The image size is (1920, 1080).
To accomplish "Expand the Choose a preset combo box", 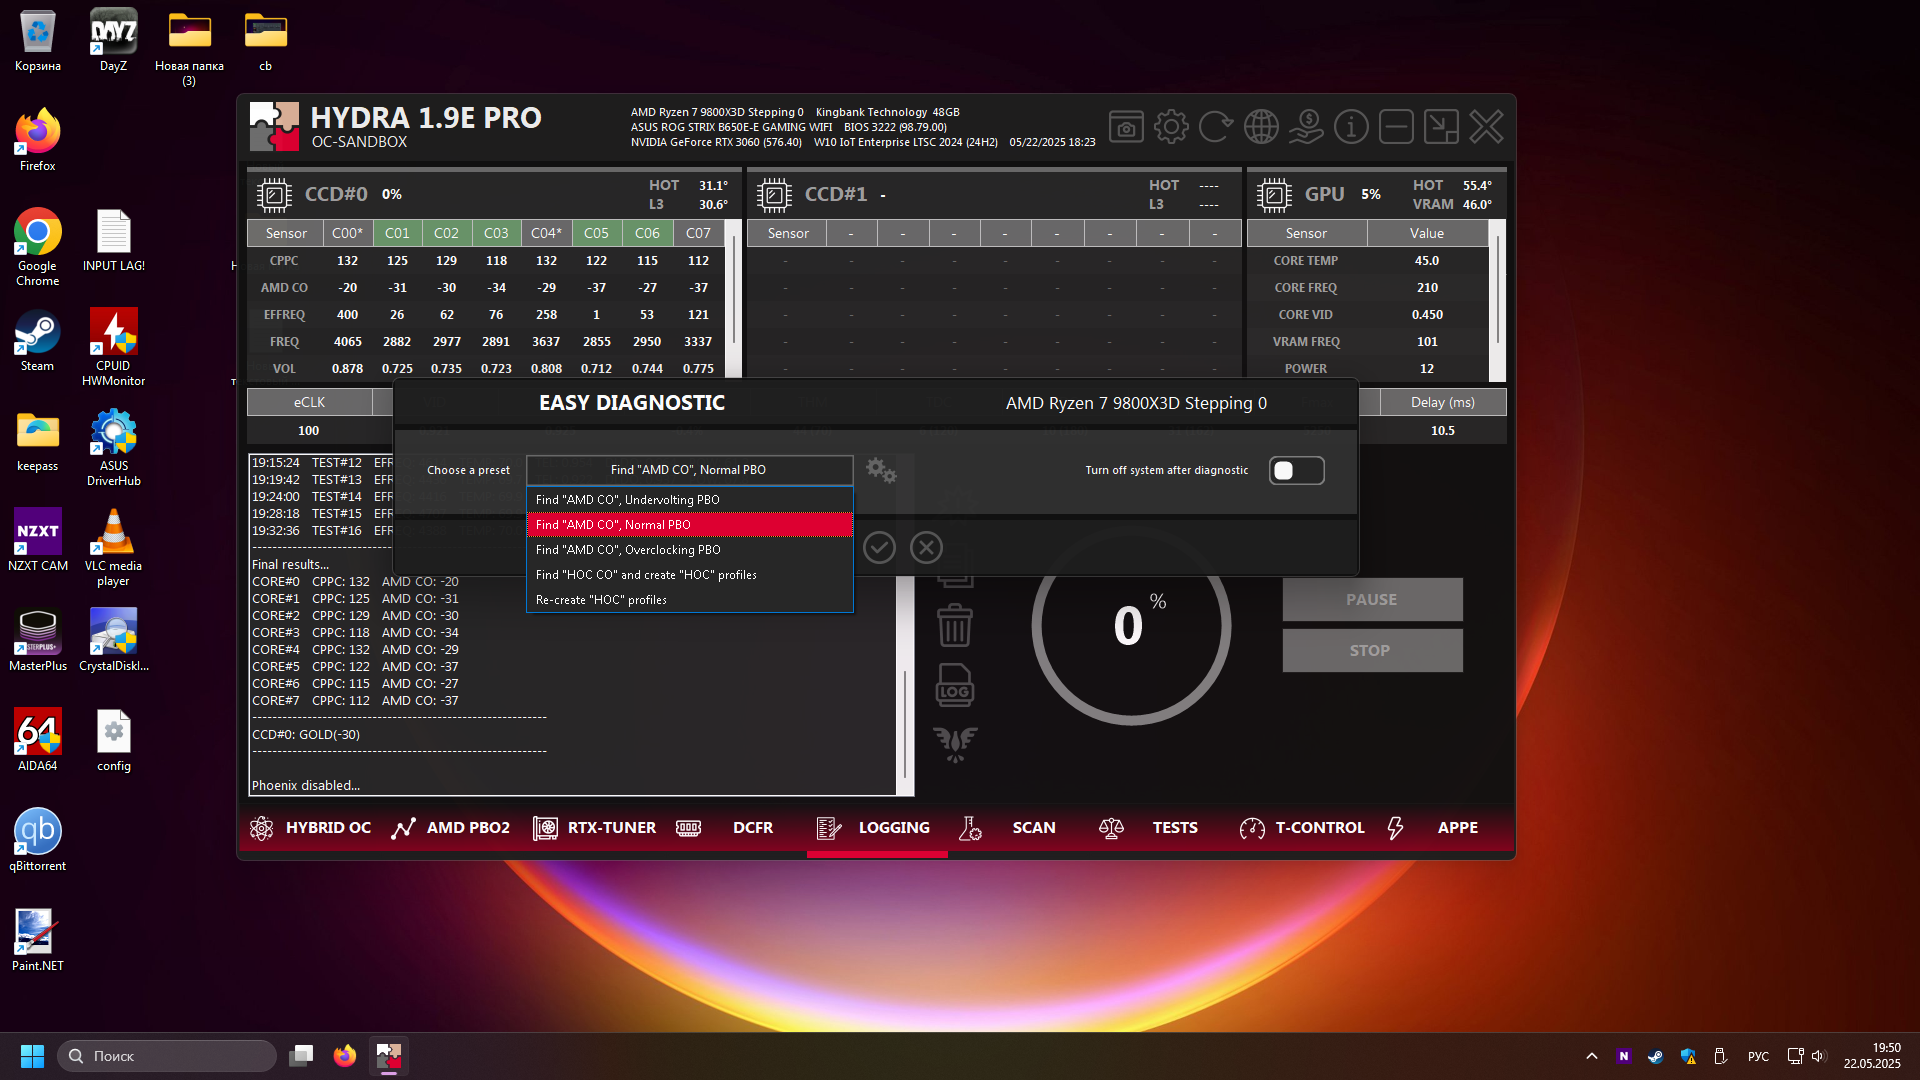I will click(689, 470).
